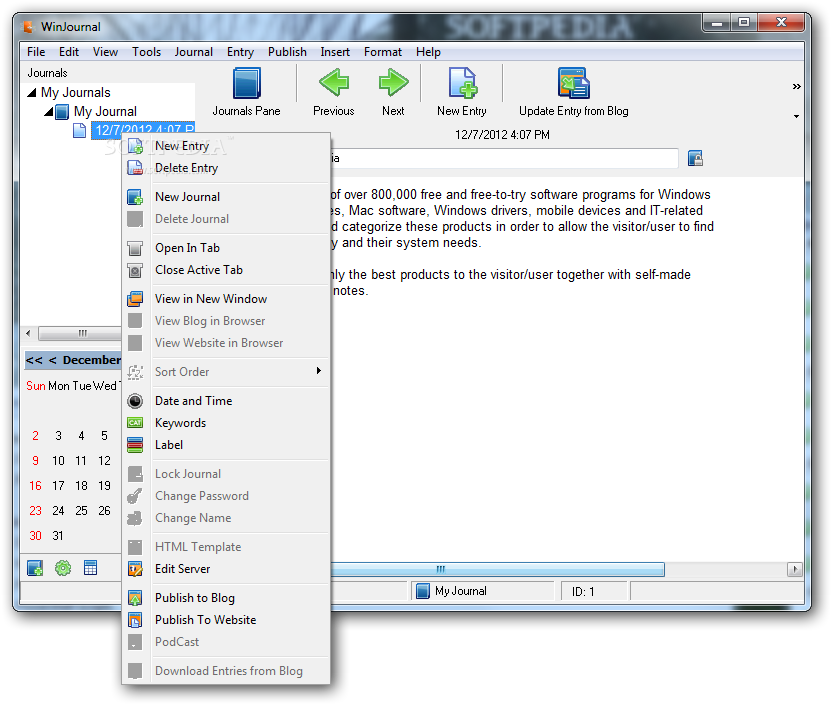Choose Edit Server in context menu
This screenshot has width=832, height=705.
226,569
